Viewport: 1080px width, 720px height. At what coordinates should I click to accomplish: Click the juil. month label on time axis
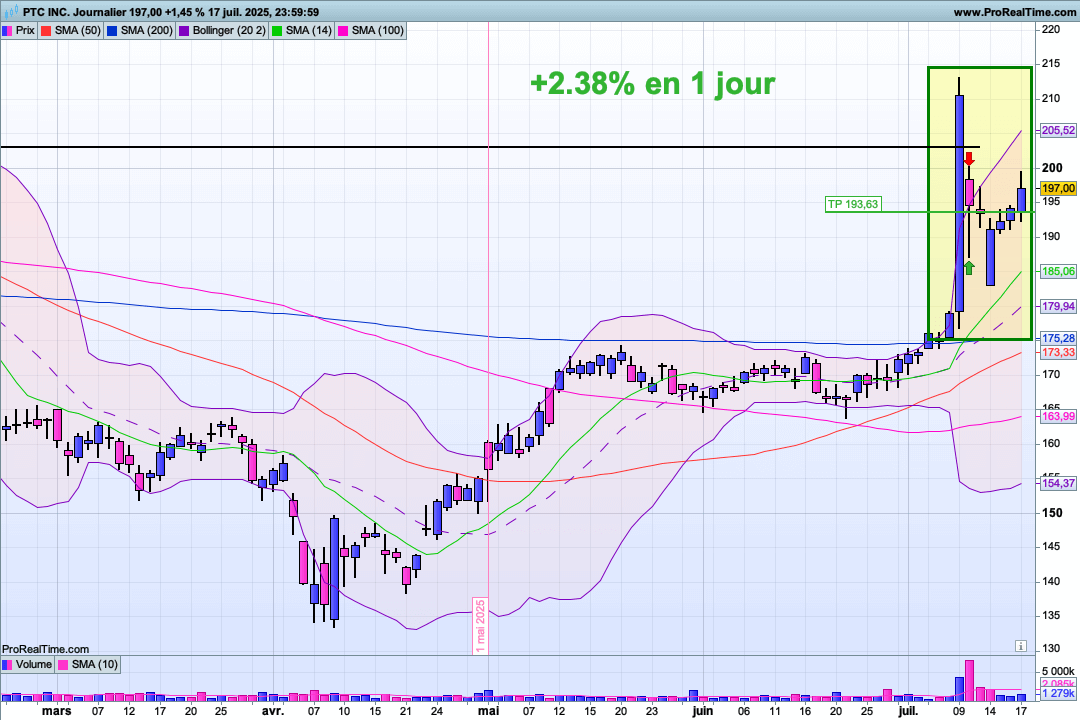click(x=908, y=711)
